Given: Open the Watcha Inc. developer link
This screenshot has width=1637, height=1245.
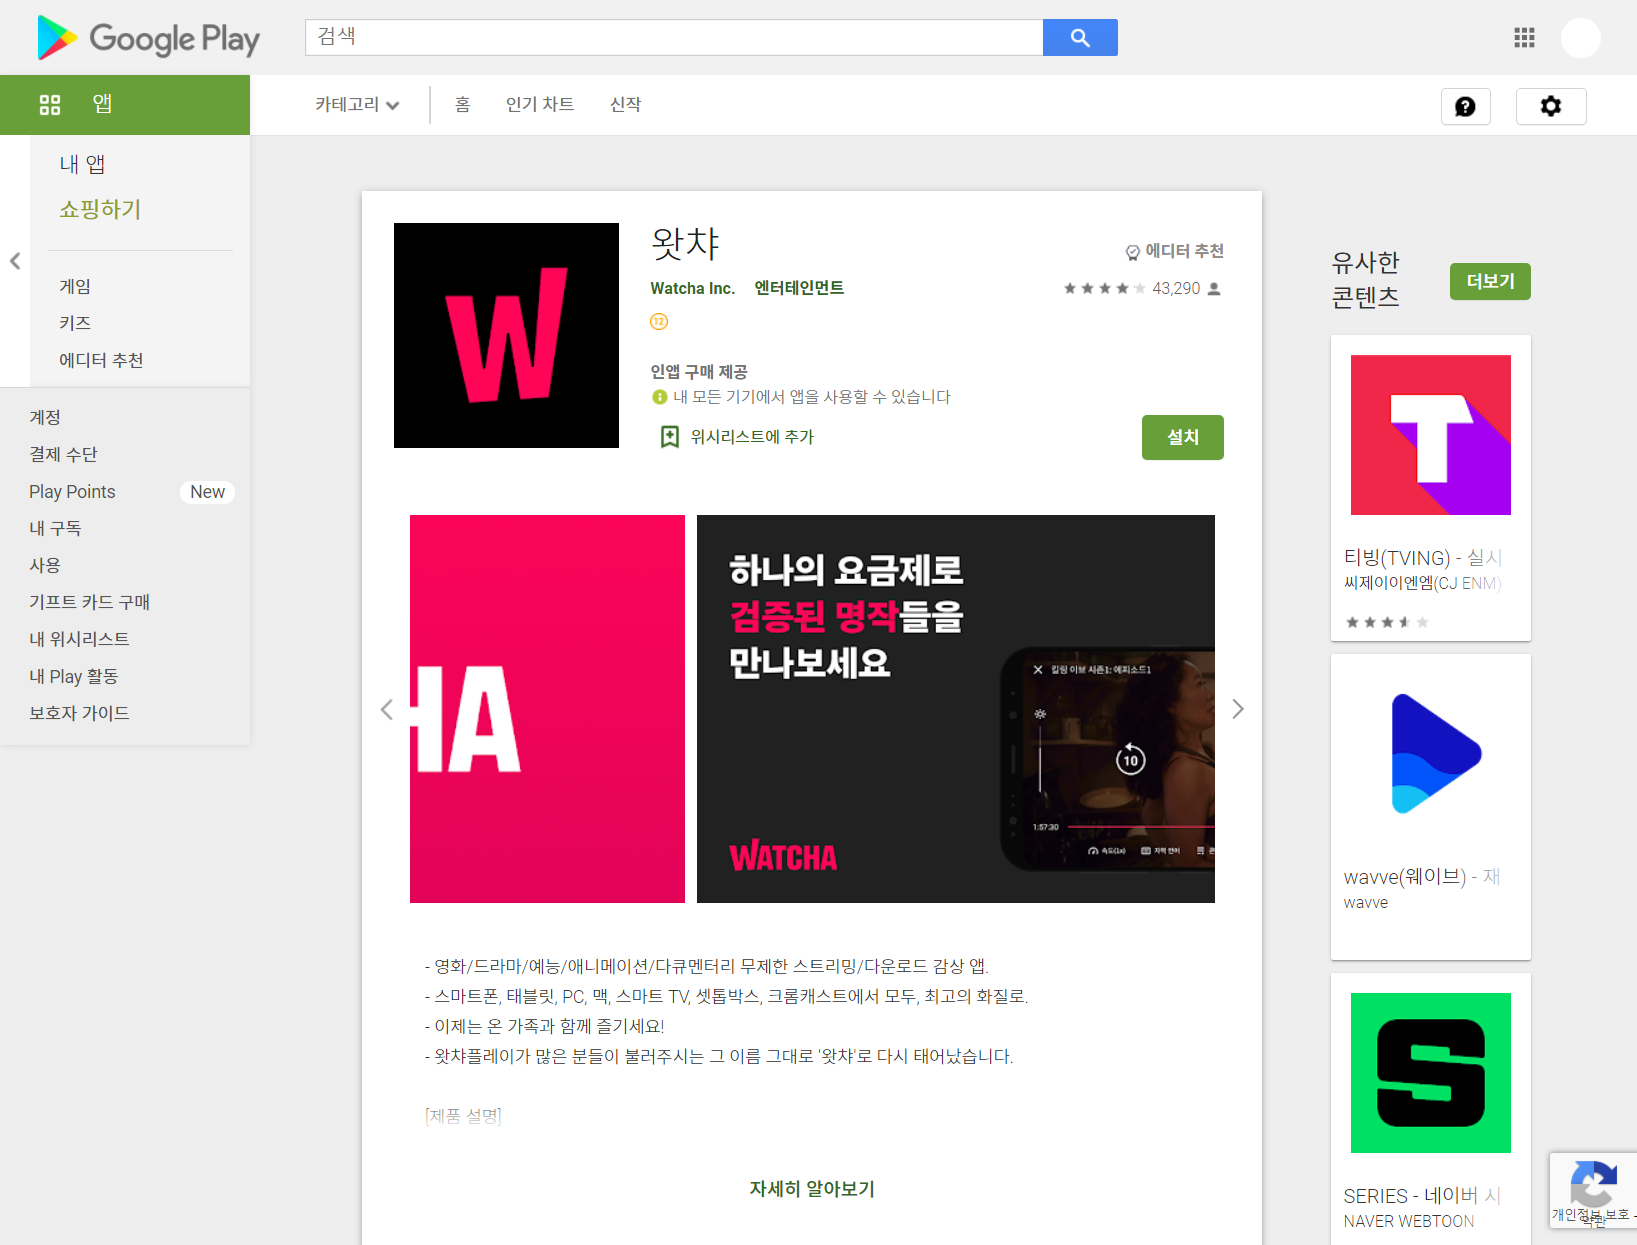Looking at the screenshot, I should [692, 288].
